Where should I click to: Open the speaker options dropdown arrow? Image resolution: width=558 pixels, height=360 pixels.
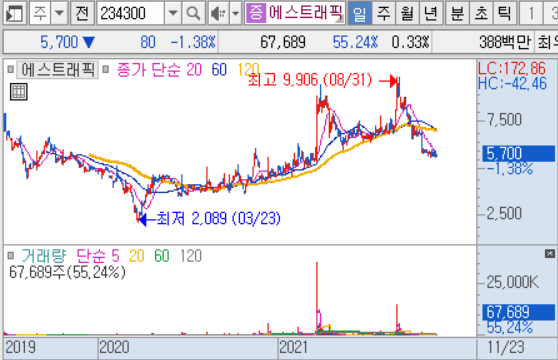(236, 14)
